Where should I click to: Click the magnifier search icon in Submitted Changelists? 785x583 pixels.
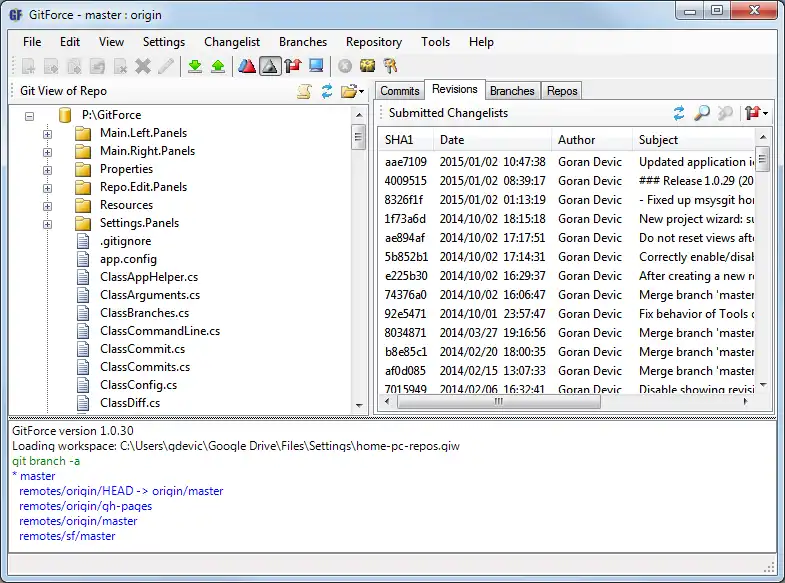pos(702,113)
